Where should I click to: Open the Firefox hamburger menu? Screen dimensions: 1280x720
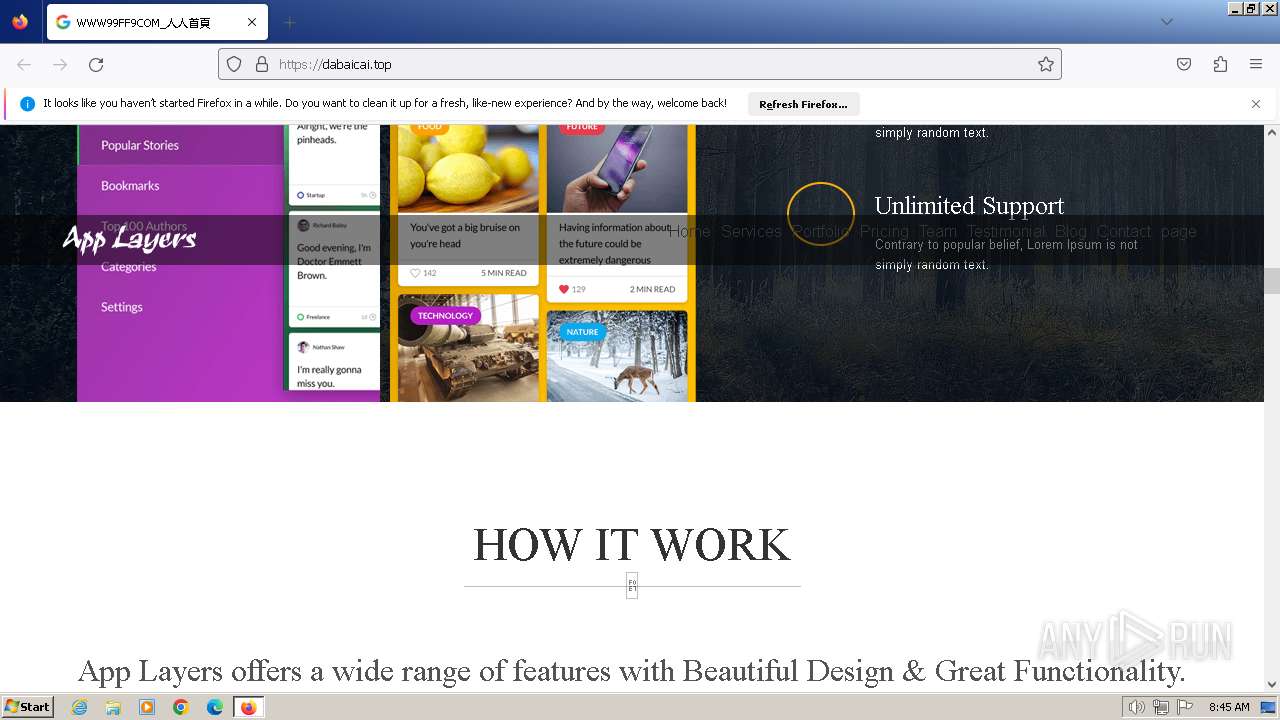(1256, 64)
